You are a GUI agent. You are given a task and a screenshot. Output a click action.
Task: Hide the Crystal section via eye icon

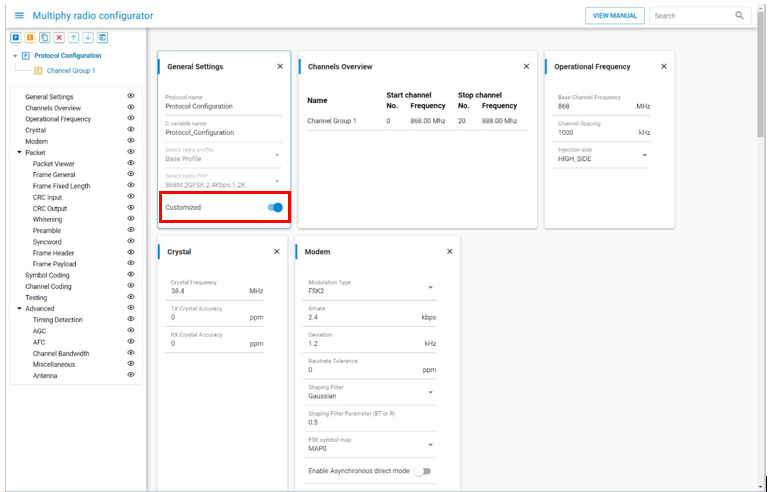point(131,130)
